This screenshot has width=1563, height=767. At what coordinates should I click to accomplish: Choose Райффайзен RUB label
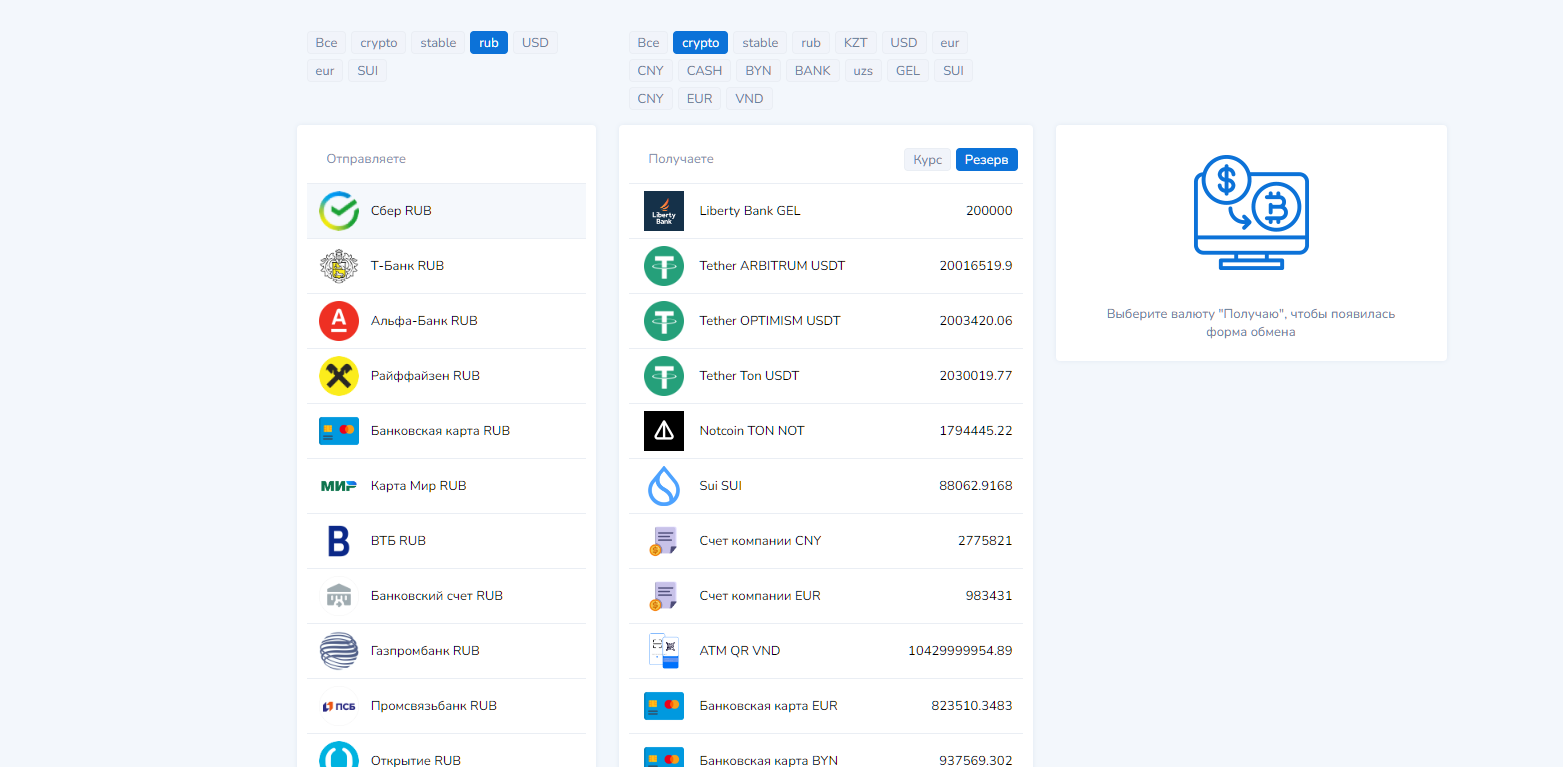coord(425,376)
